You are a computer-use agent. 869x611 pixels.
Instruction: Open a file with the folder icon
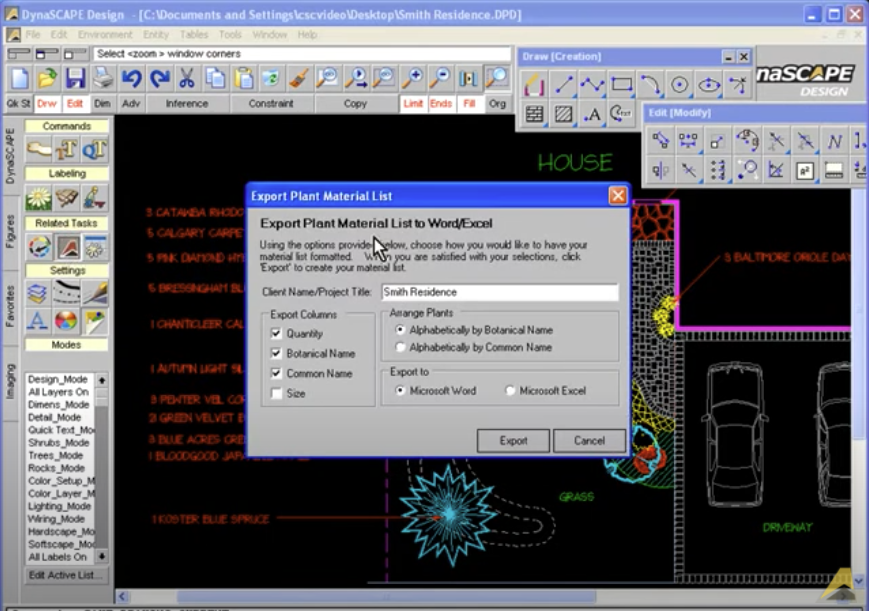pyautogui.click(x=48, y=78)
